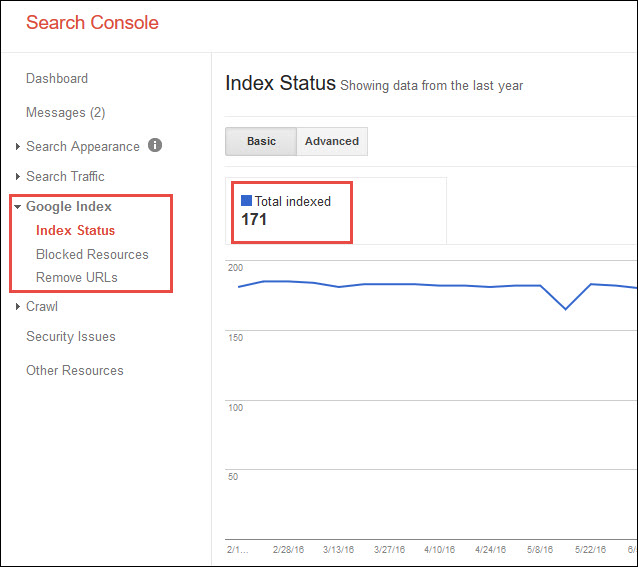Image resolution: width=638 pixels, height=567 pixels.
Task: Open Other Resources in sidebar
Action: (x=75, y=370)
